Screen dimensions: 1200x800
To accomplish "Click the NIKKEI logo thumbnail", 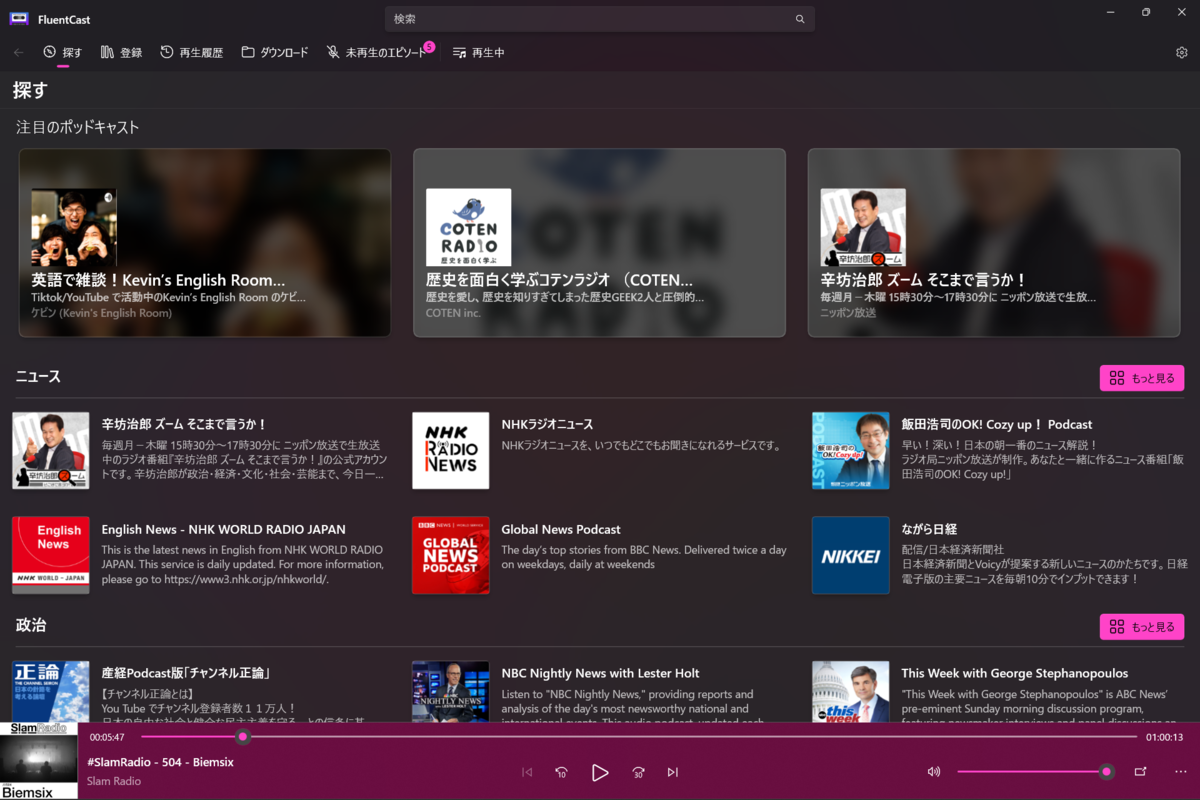I will point(851,555).
